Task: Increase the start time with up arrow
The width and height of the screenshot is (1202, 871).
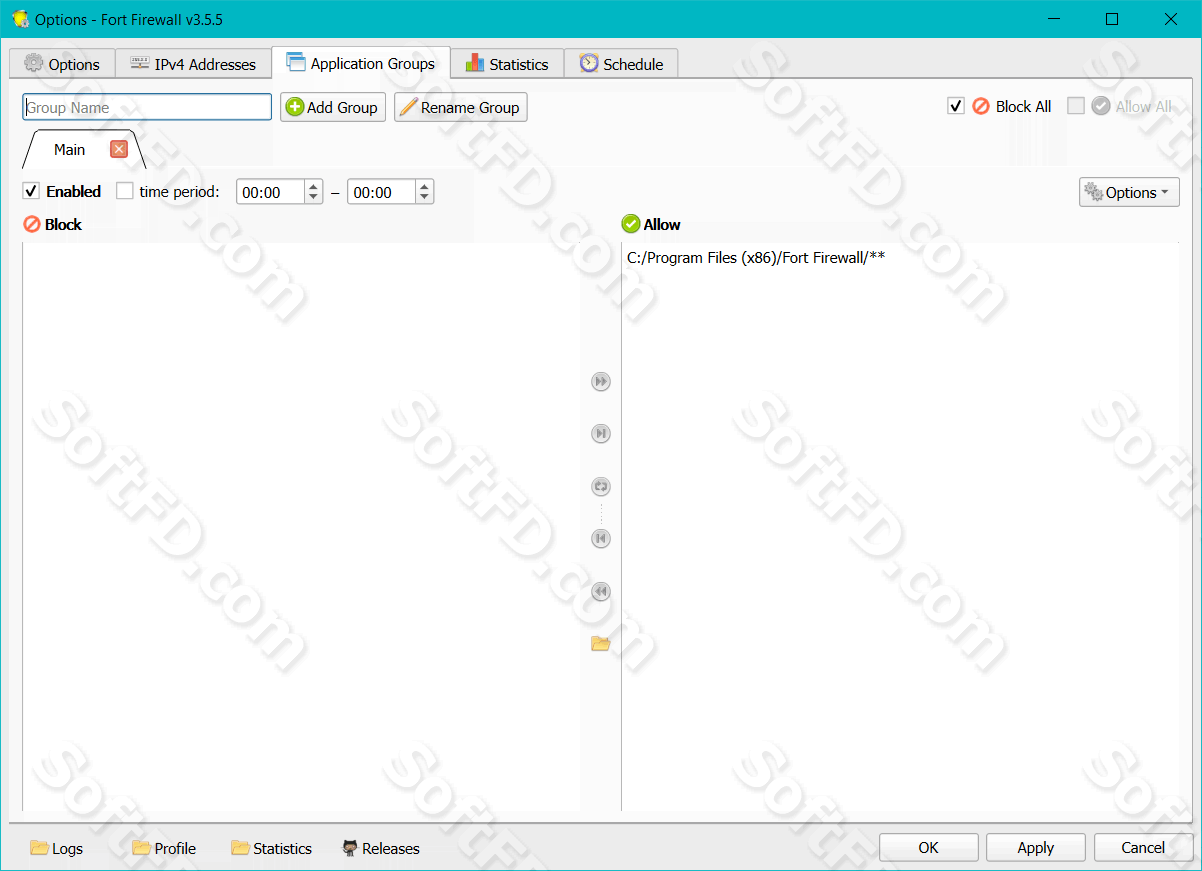Action: [314, 186]
